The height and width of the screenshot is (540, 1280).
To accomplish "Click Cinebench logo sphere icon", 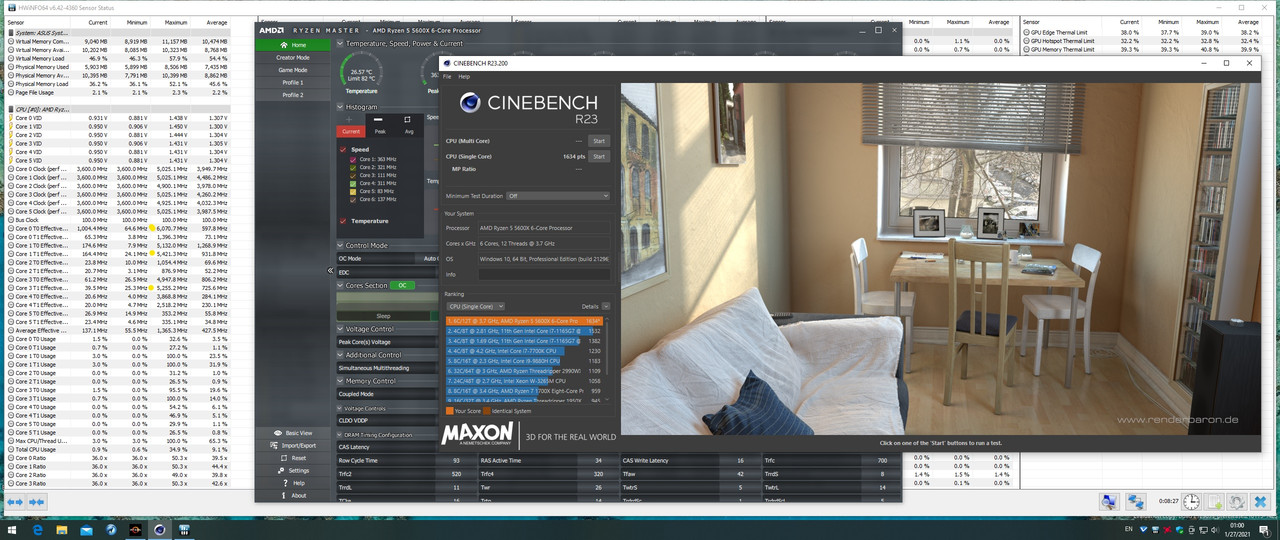I will (471, 102).
